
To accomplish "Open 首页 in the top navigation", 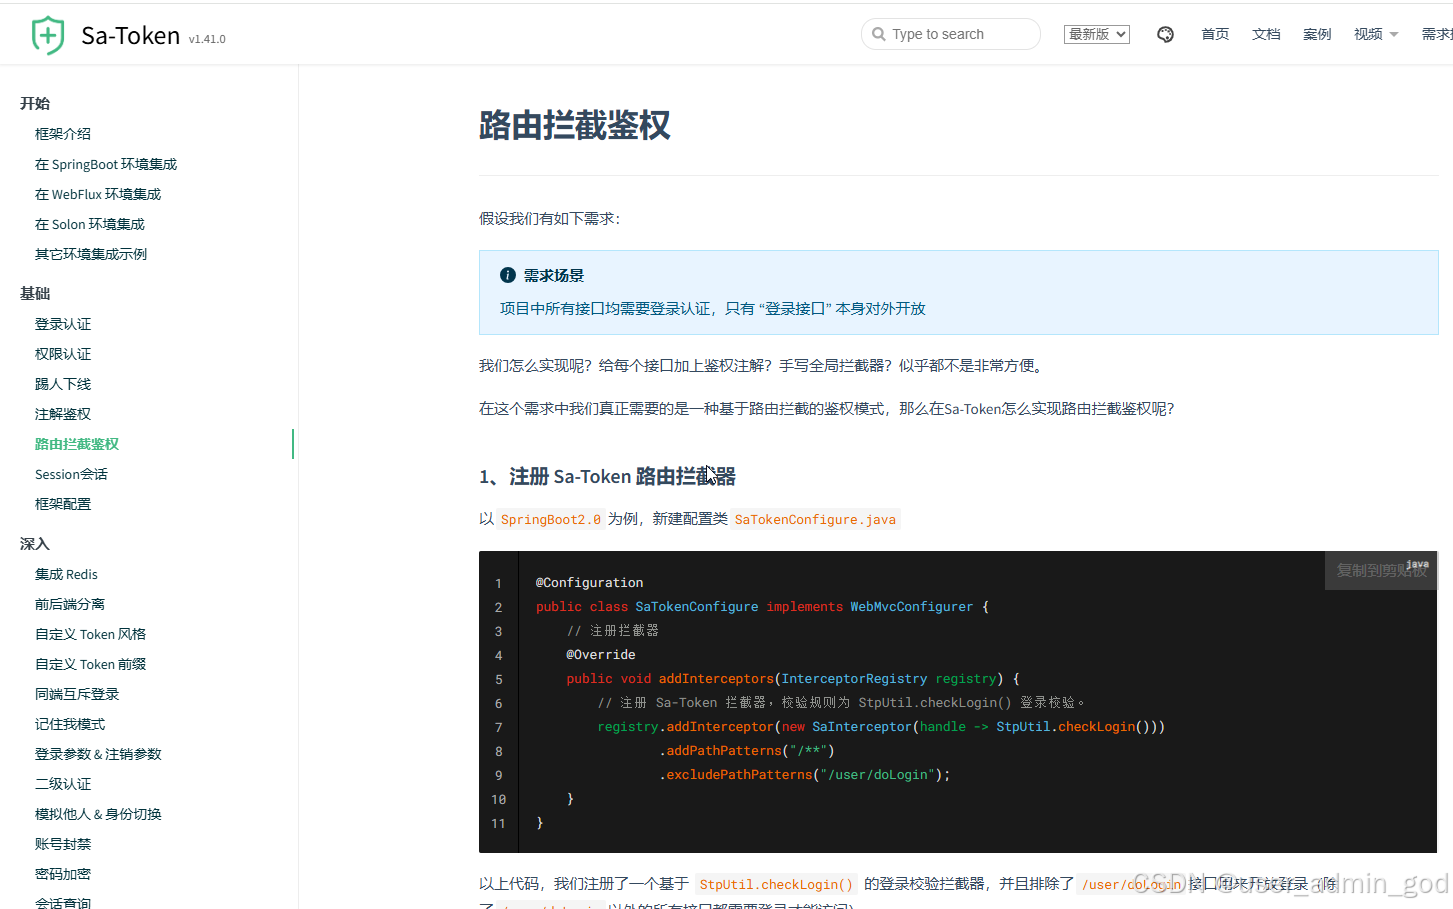I will 1215,34.
